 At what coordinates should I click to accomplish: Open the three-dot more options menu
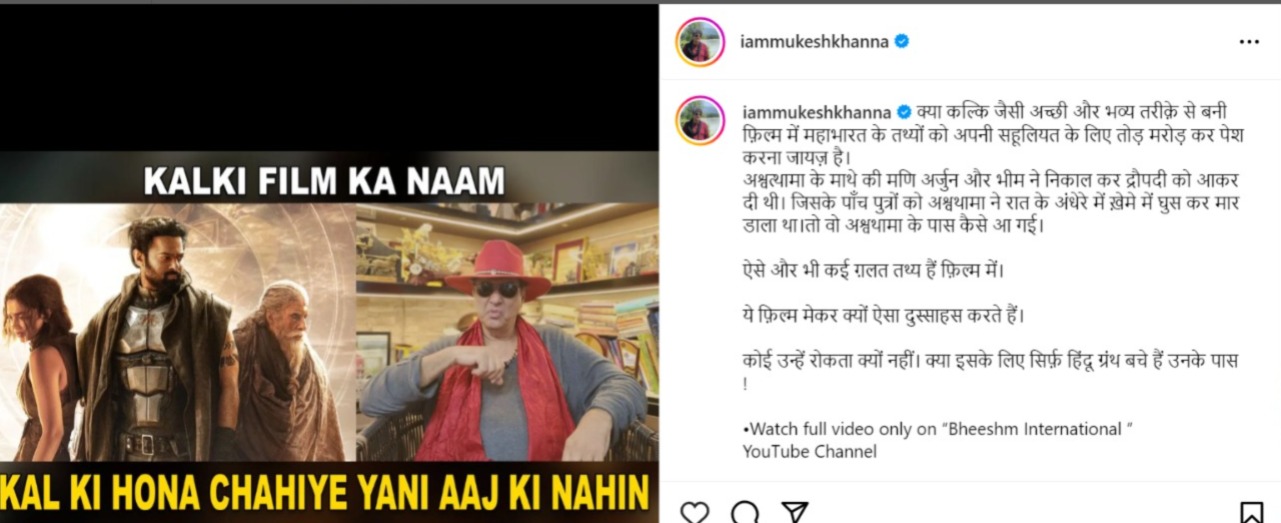(1249, 42)
